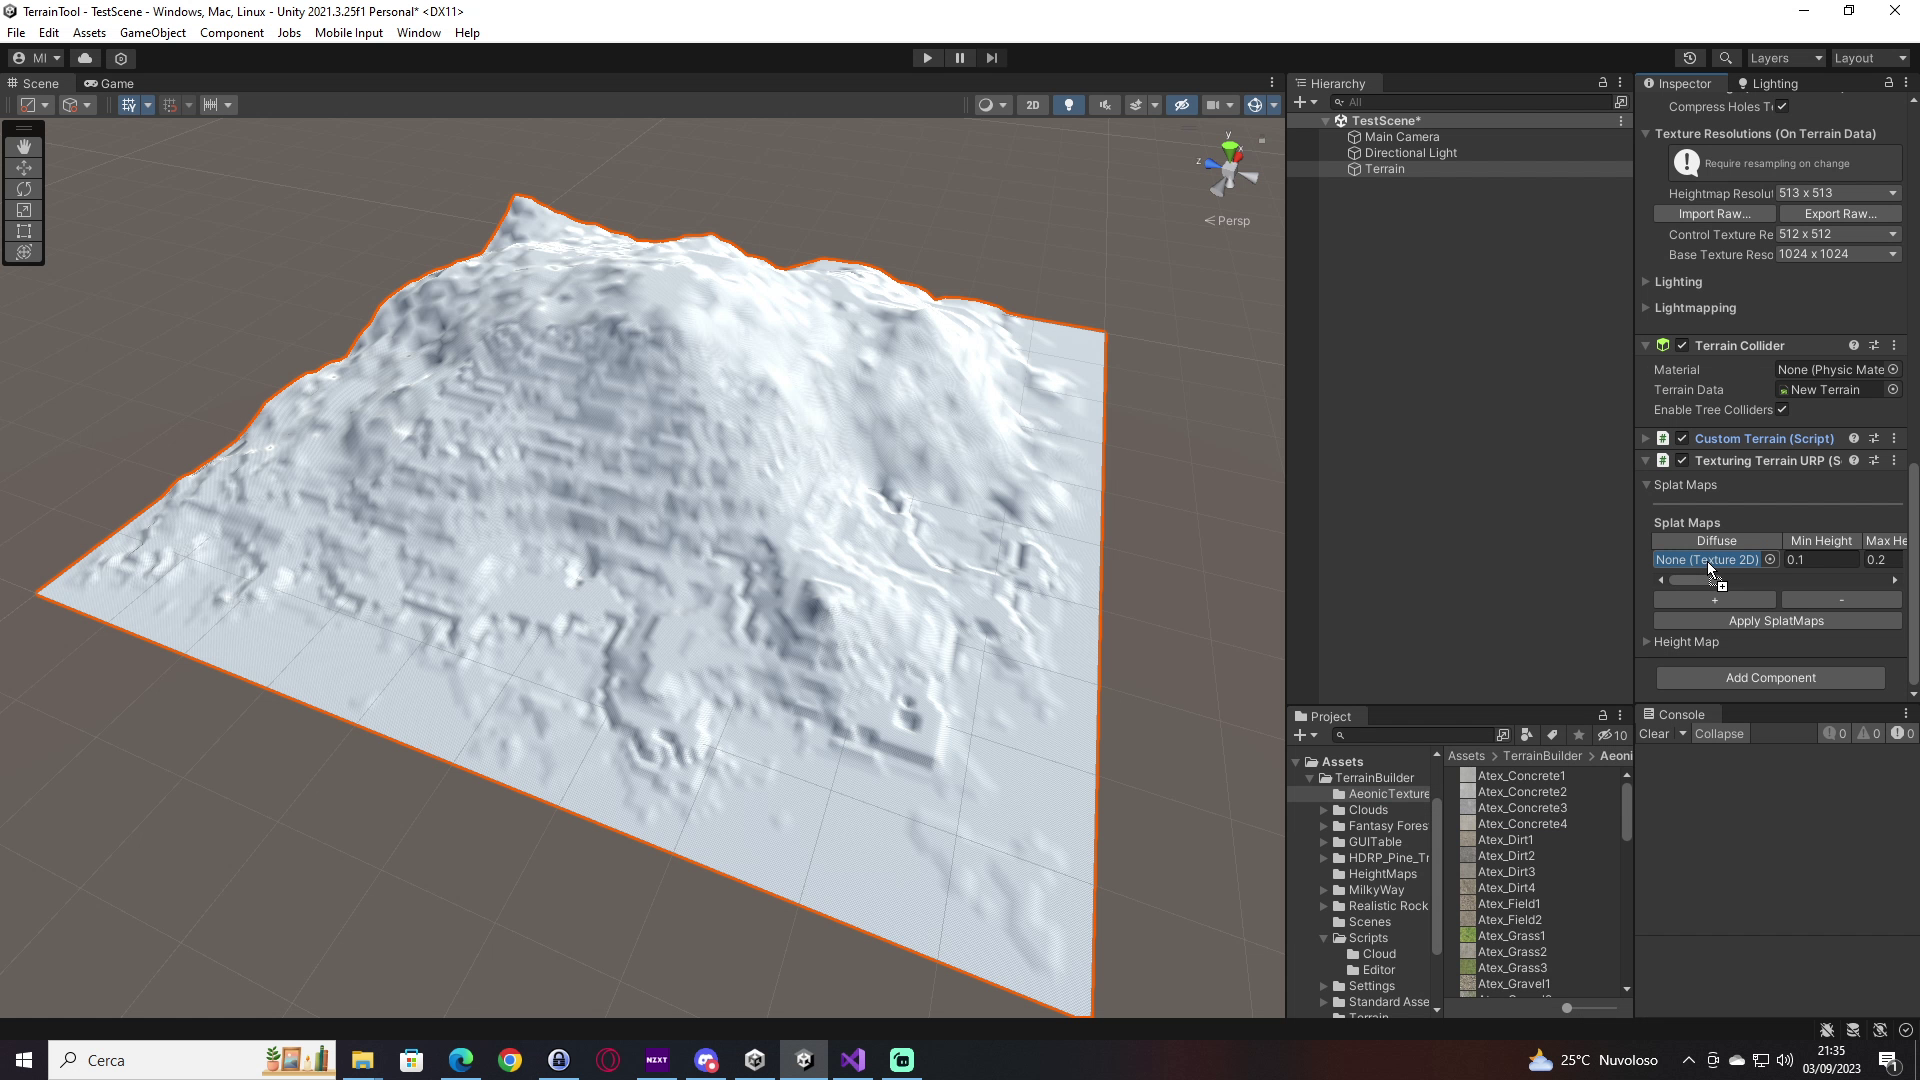Open the GameObject menu
This screenshot has width=1920, height=1080.
pos(152,33)
